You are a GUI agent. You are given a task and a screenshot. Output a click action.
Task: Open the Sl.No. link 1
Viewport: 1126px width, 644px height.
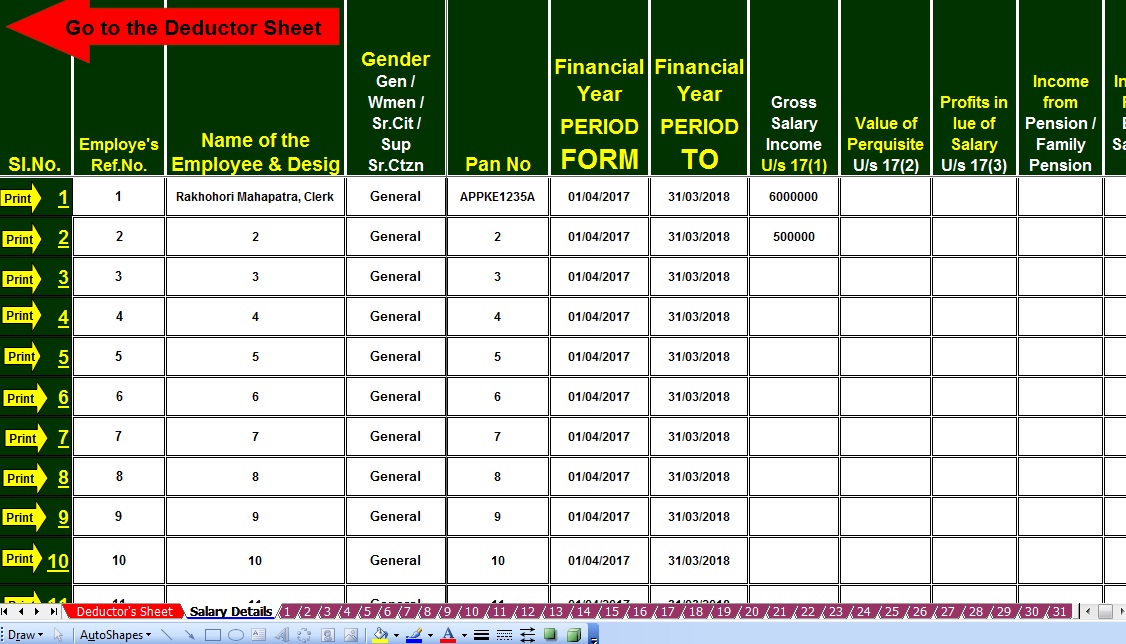click(x=63, y=198)
